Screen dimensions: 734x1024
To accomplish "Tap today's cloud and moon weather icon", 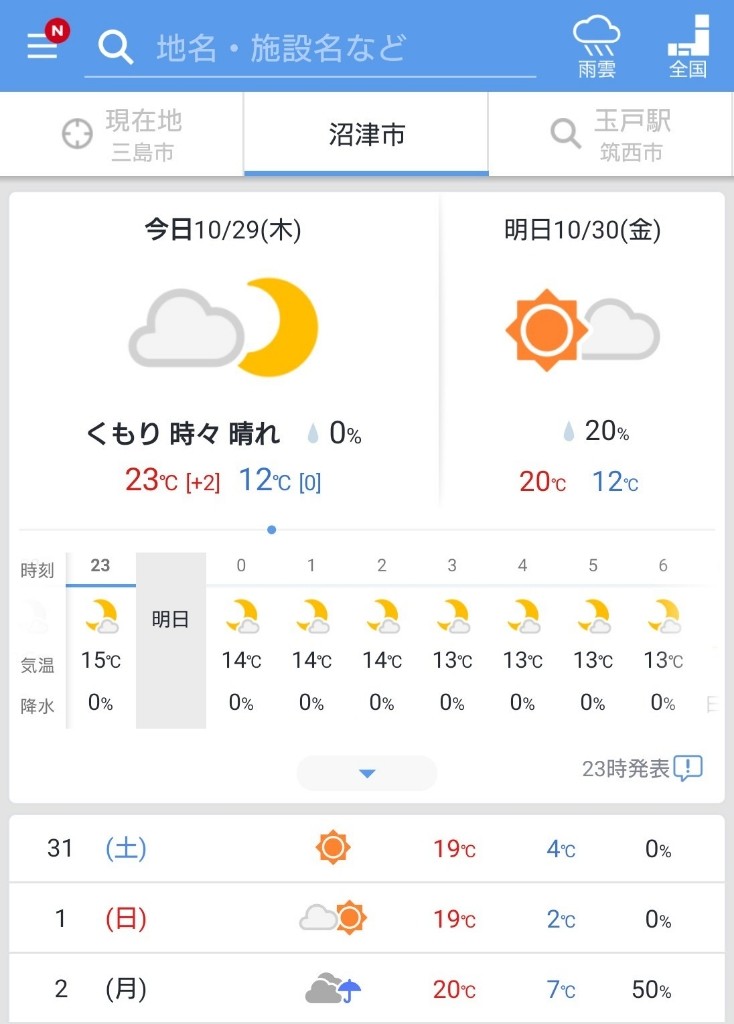I will pos(223,328).
